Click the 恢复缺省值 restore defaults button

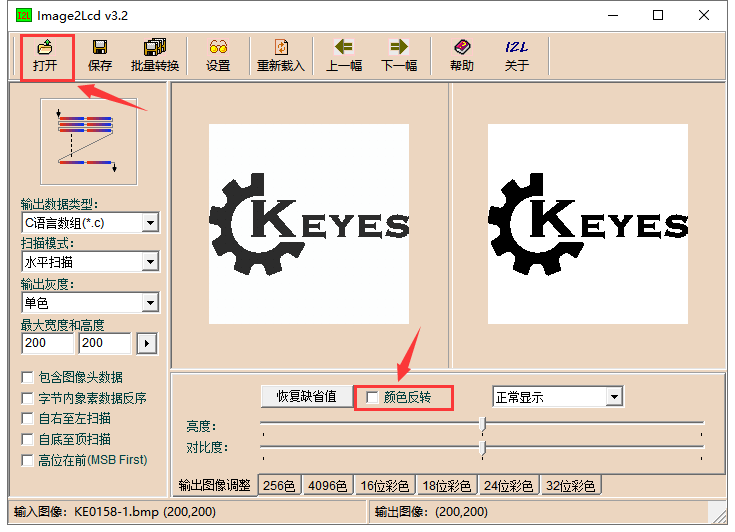tap(307, 397)
